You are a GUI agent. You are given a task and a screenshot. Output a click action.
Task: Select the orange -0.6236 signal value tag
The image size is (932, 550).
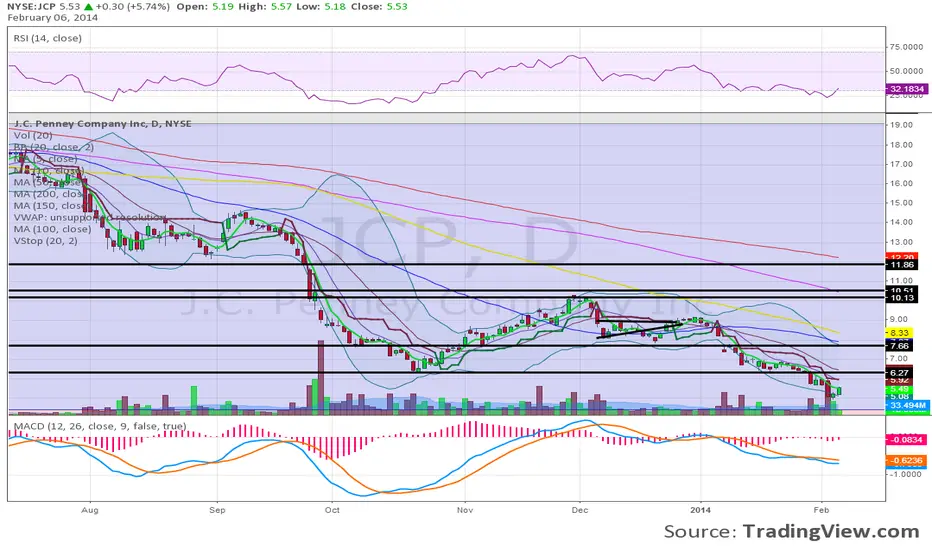click(905, 460)
